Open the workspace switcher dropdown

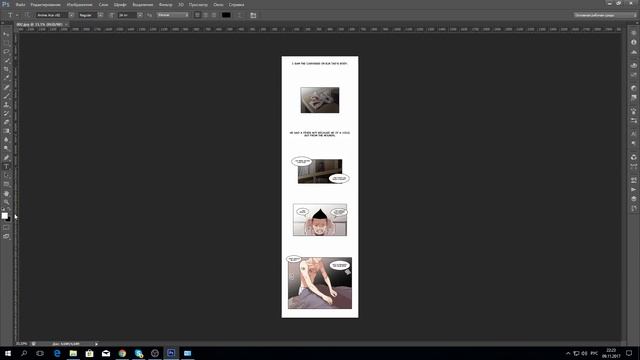605,15
